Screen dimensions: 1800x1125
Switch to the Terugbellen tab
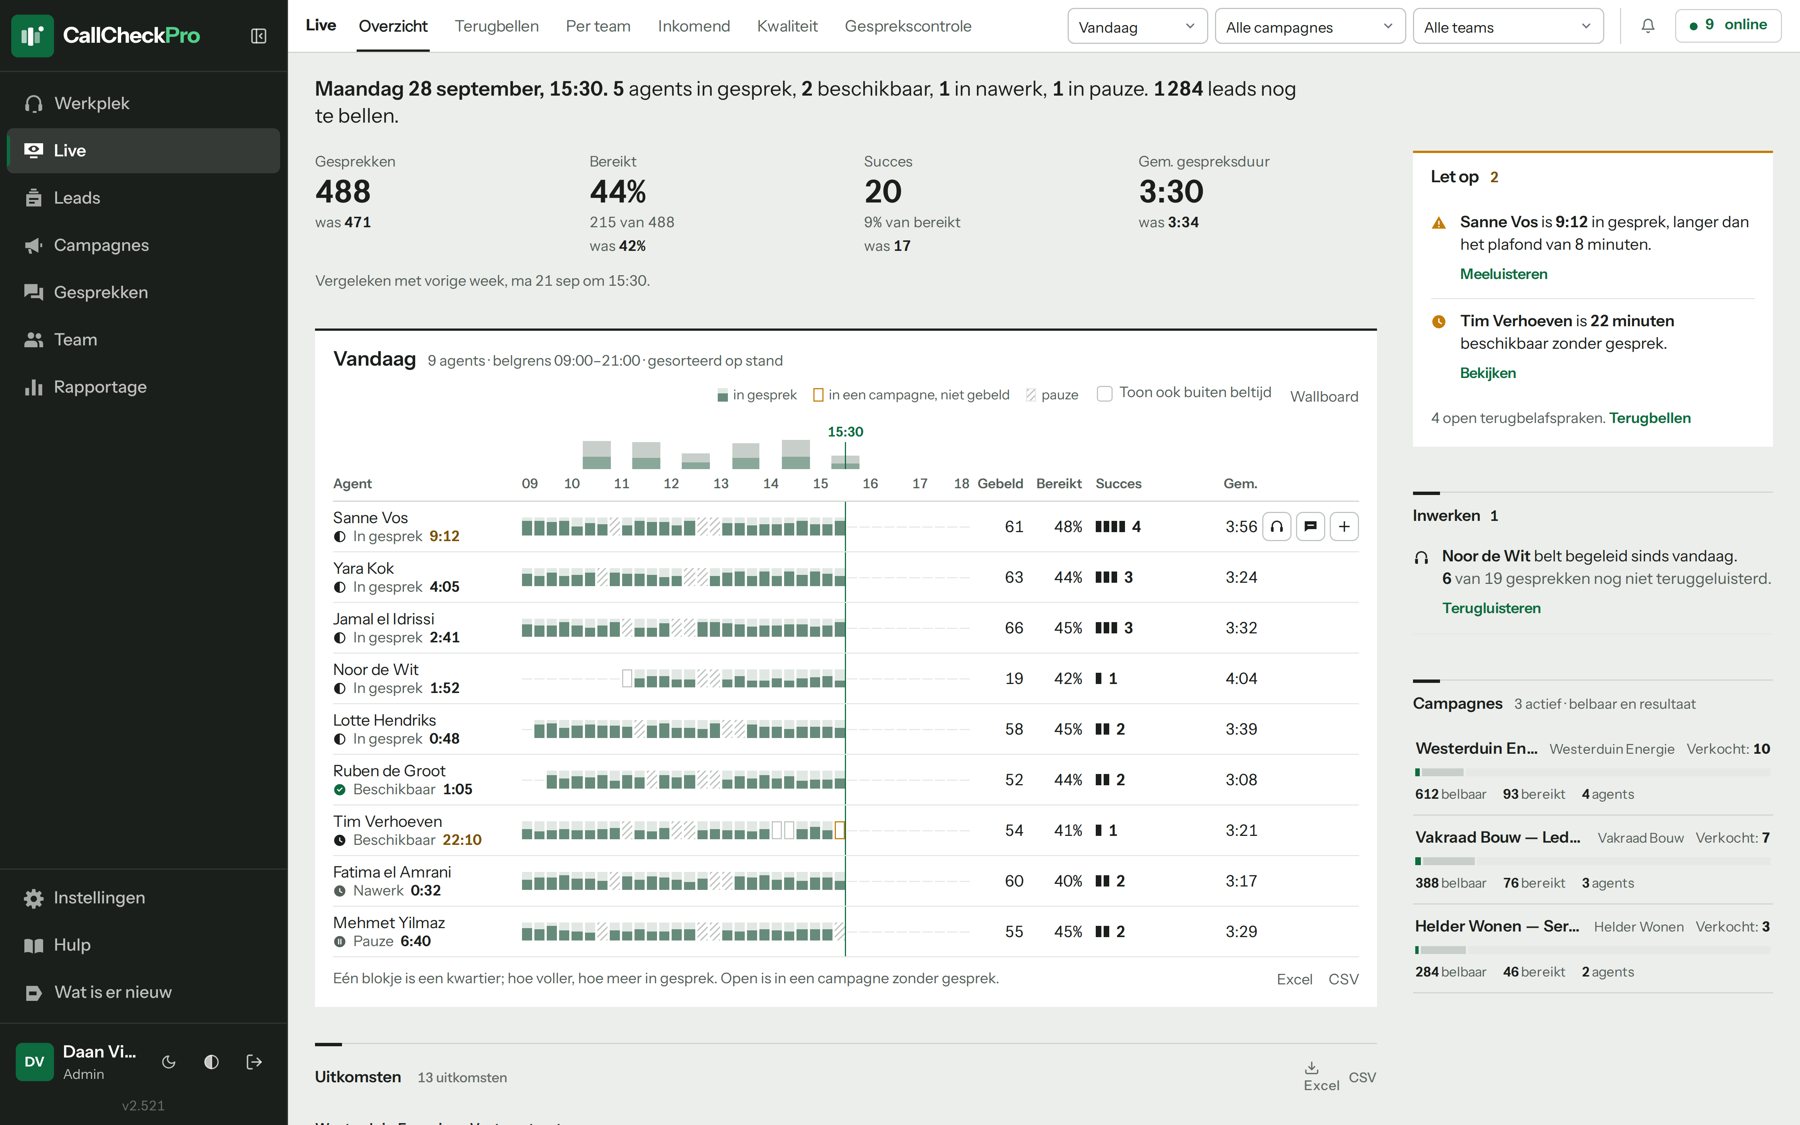coord(497,26)
